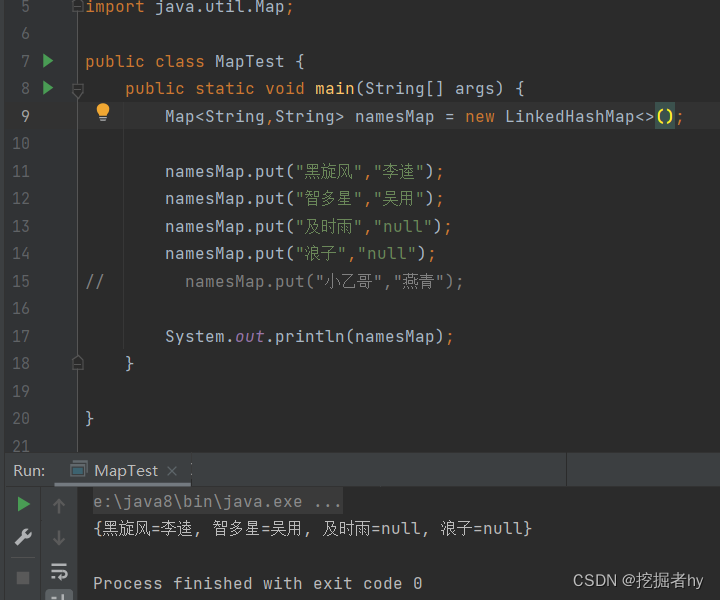Open run configuration via the wrench icon
Screen dimensions: 720x600
(x=24, y=538)
